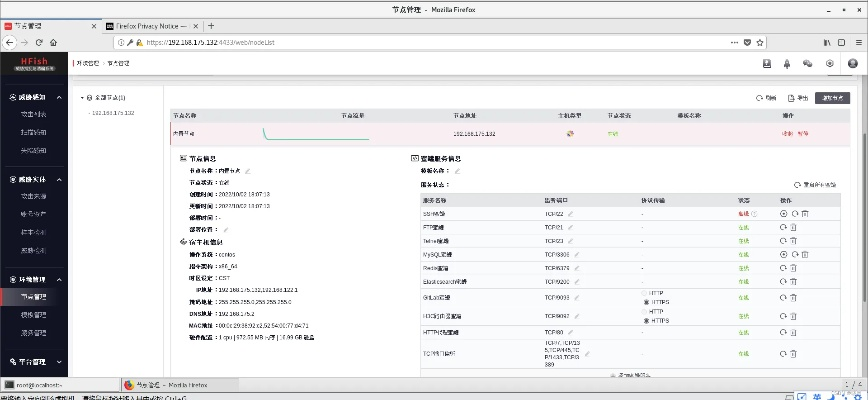
Task: Click the info icon beside the SSH offline status
Action: pyautogui.click(x=755, y=214)
